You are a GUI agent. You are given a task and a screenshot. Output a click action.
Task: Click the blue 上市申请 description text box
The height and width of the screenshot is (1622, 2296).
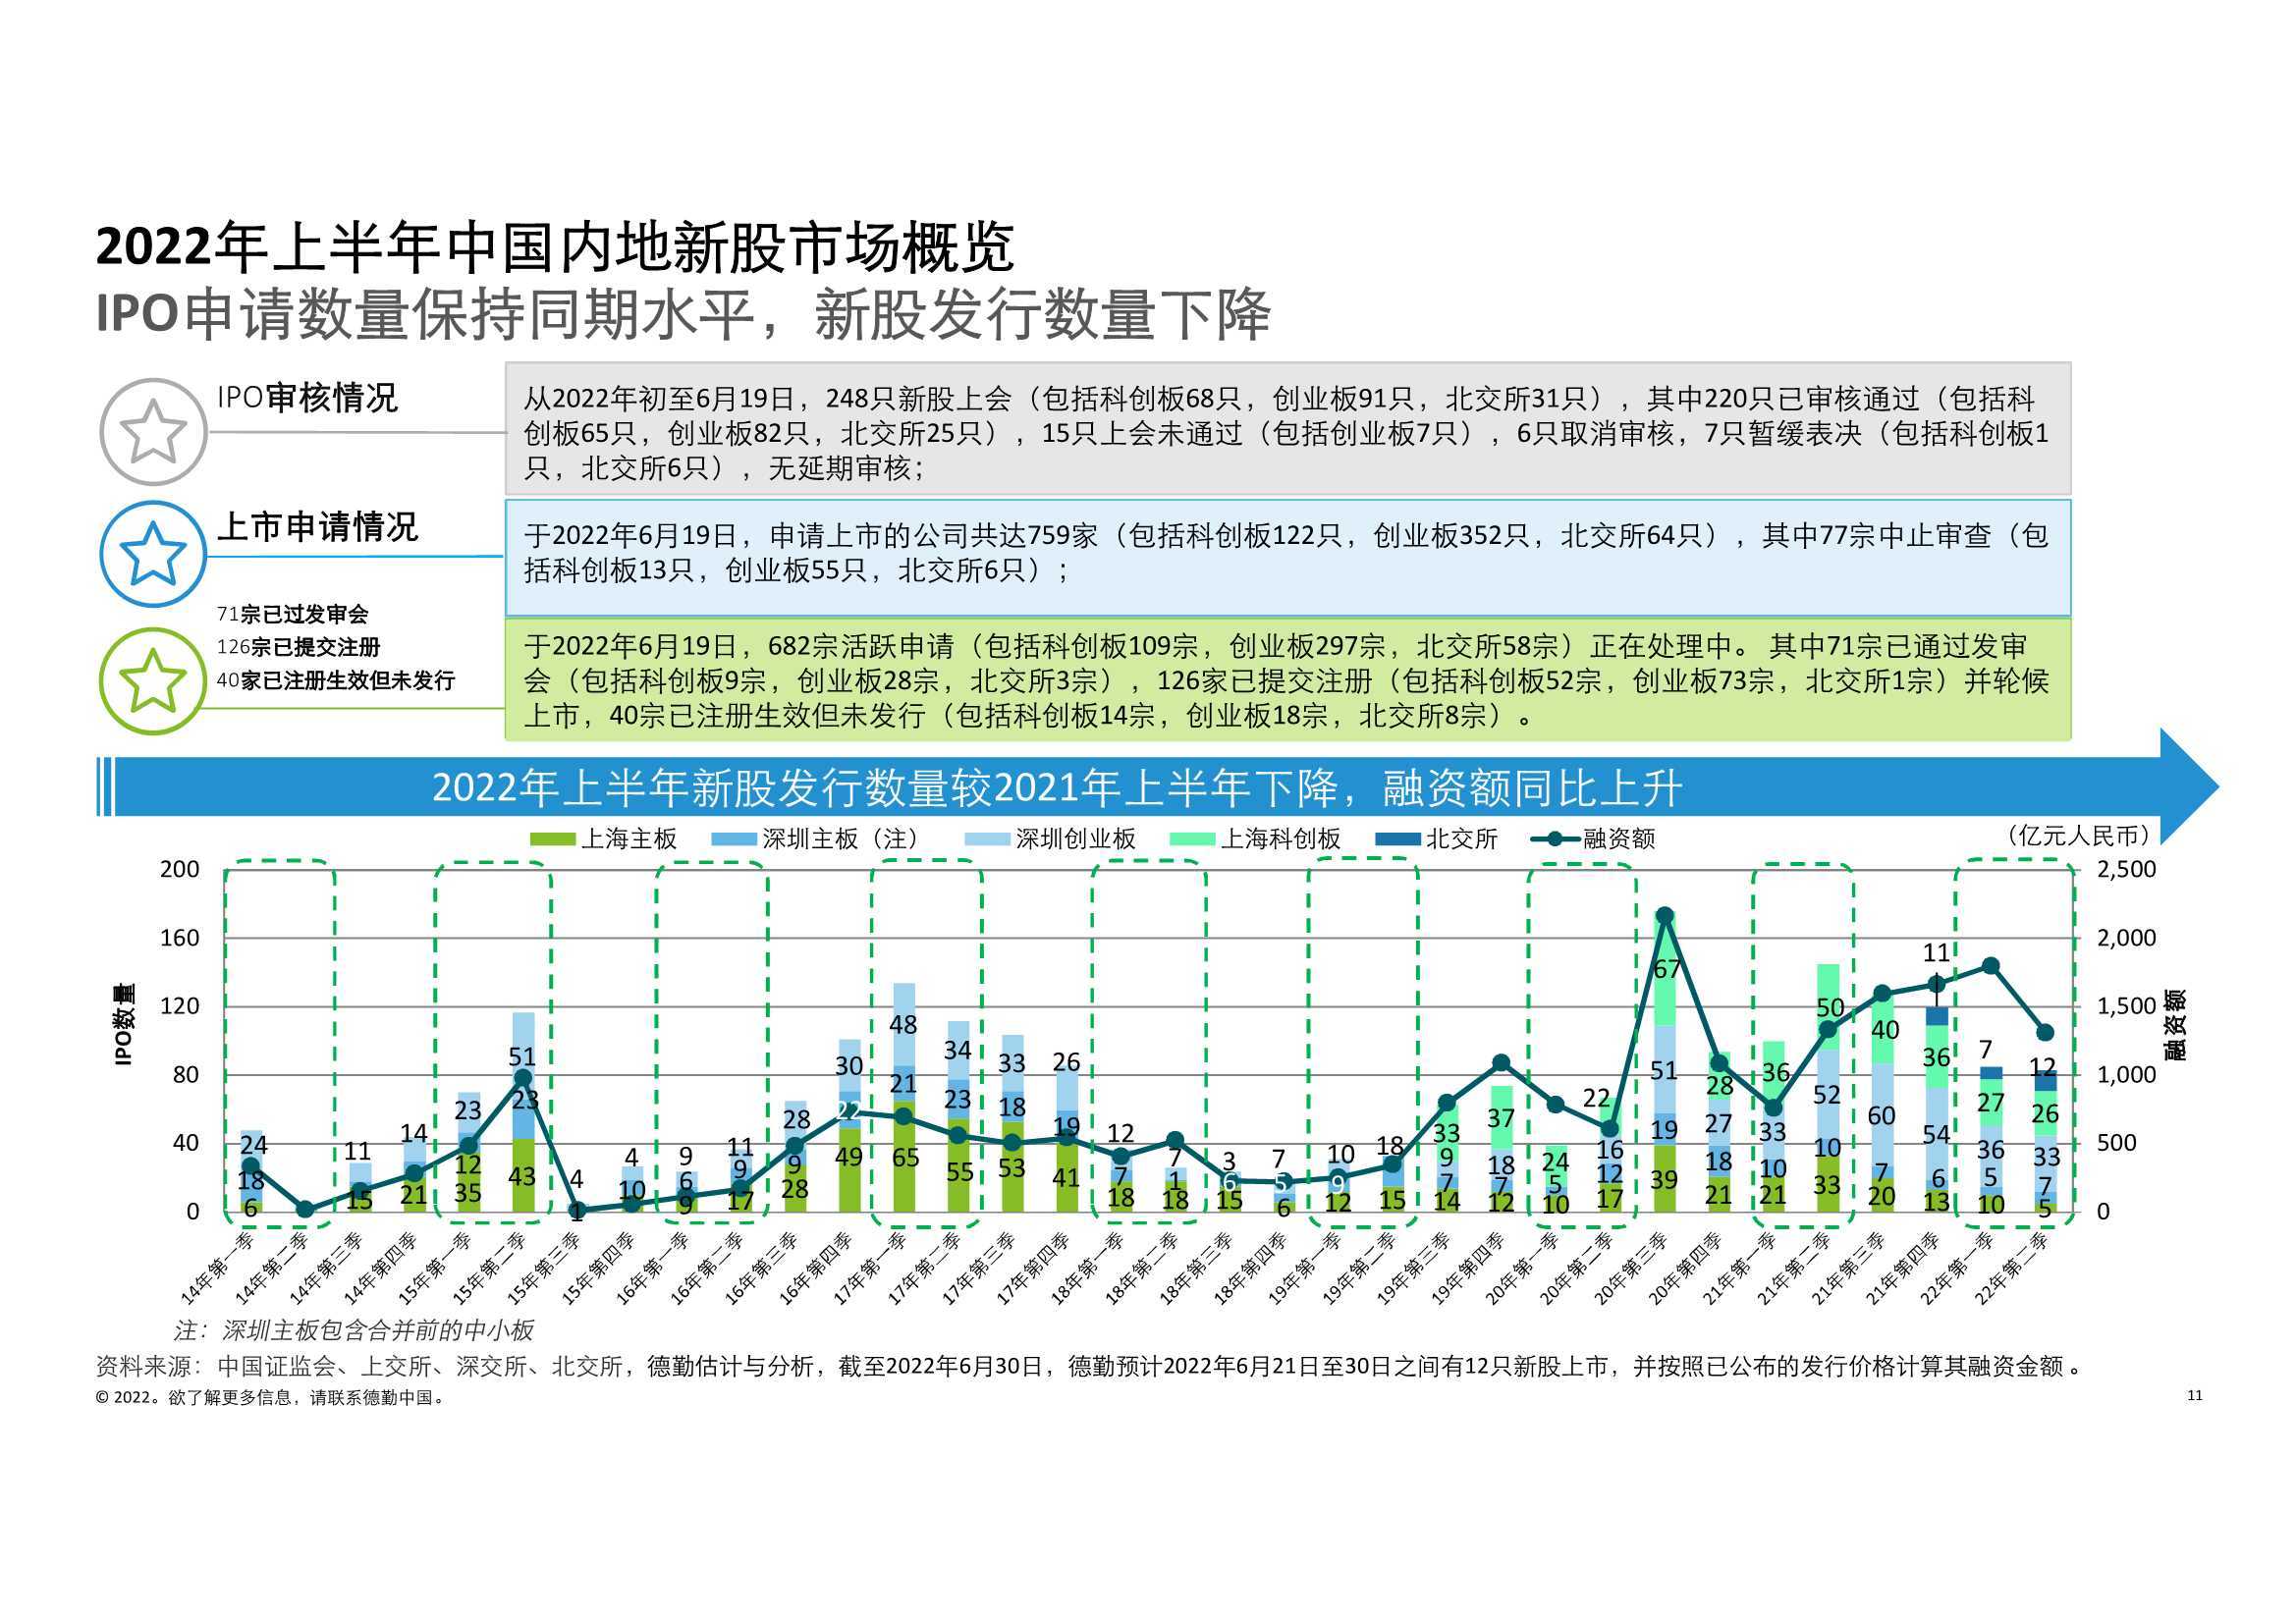pos(1287,556)
